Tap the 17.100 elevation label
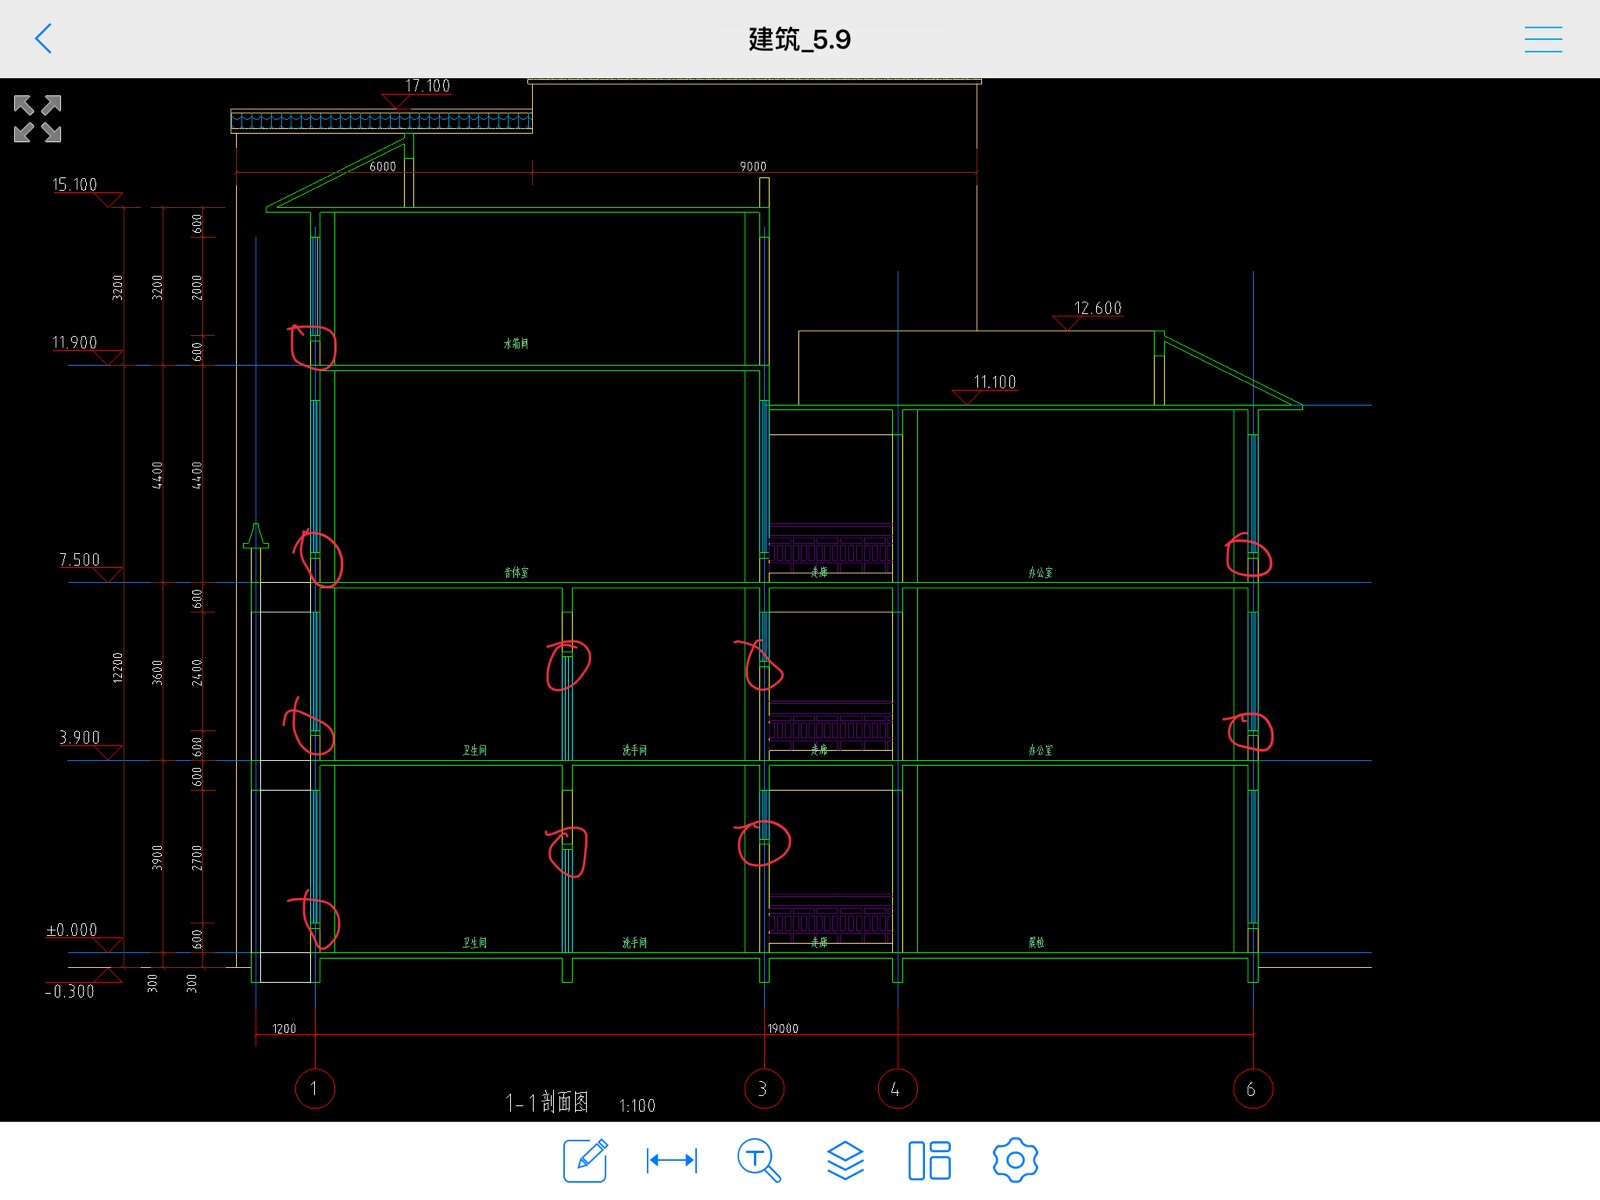 pos(427,86)
